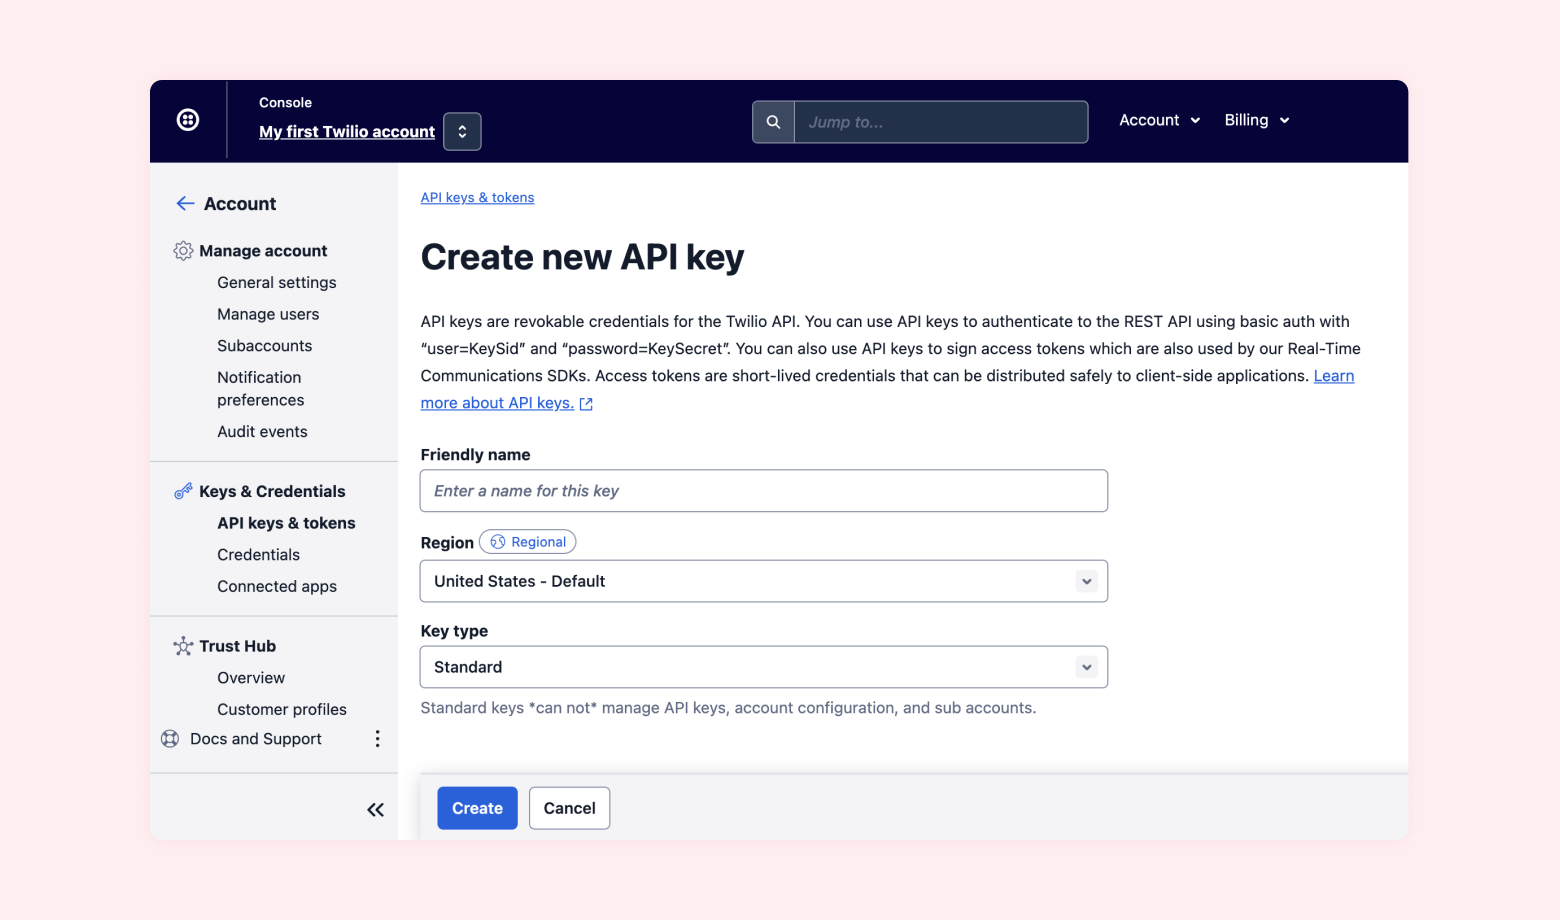The image size is (1560, 920).
Task: Open Connected apps
Action: (x=277, y=587)
